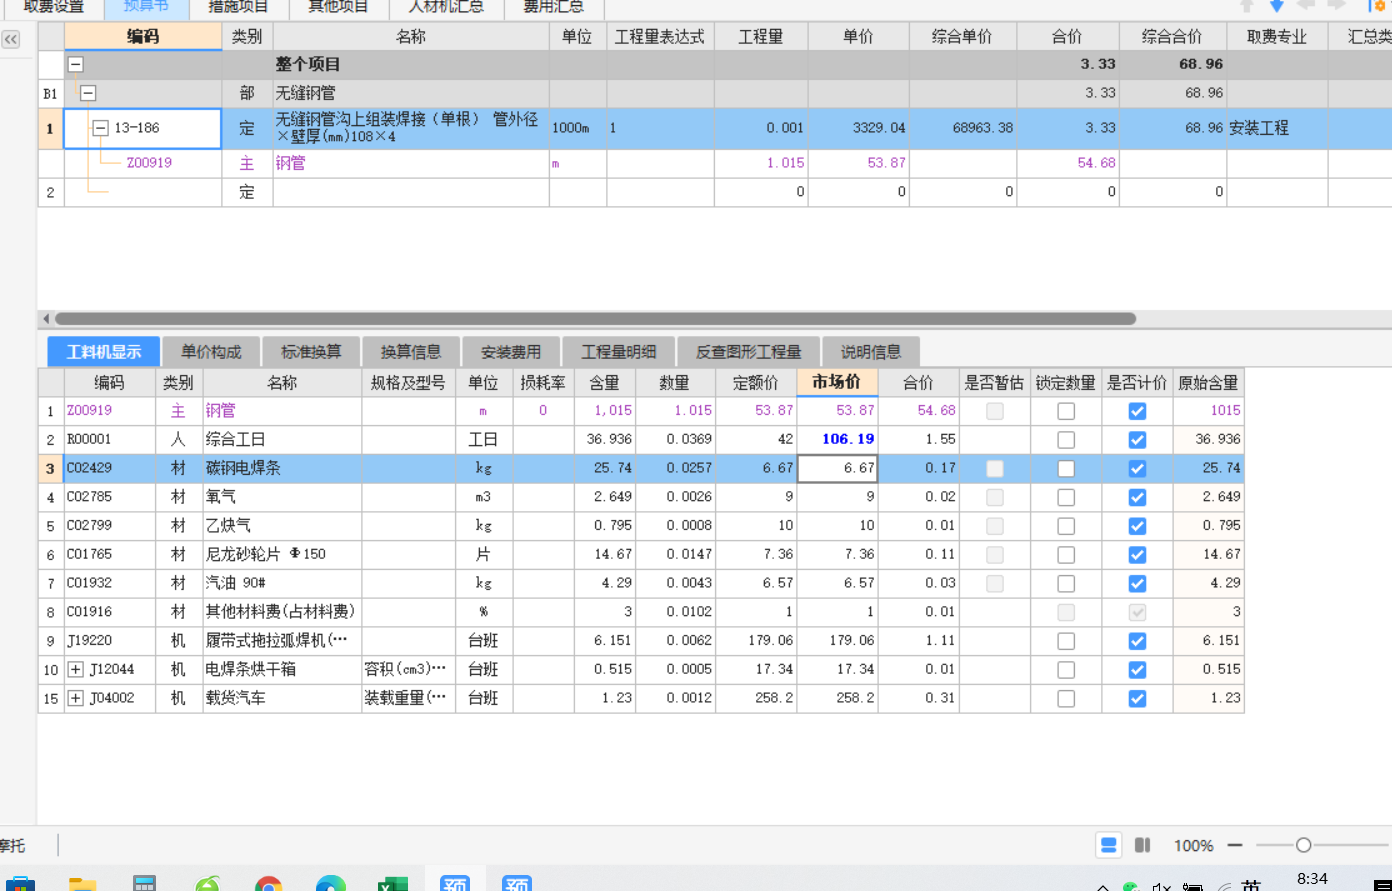Toggle 锁定数量 for 钢管 row

tap(1066, 411)
